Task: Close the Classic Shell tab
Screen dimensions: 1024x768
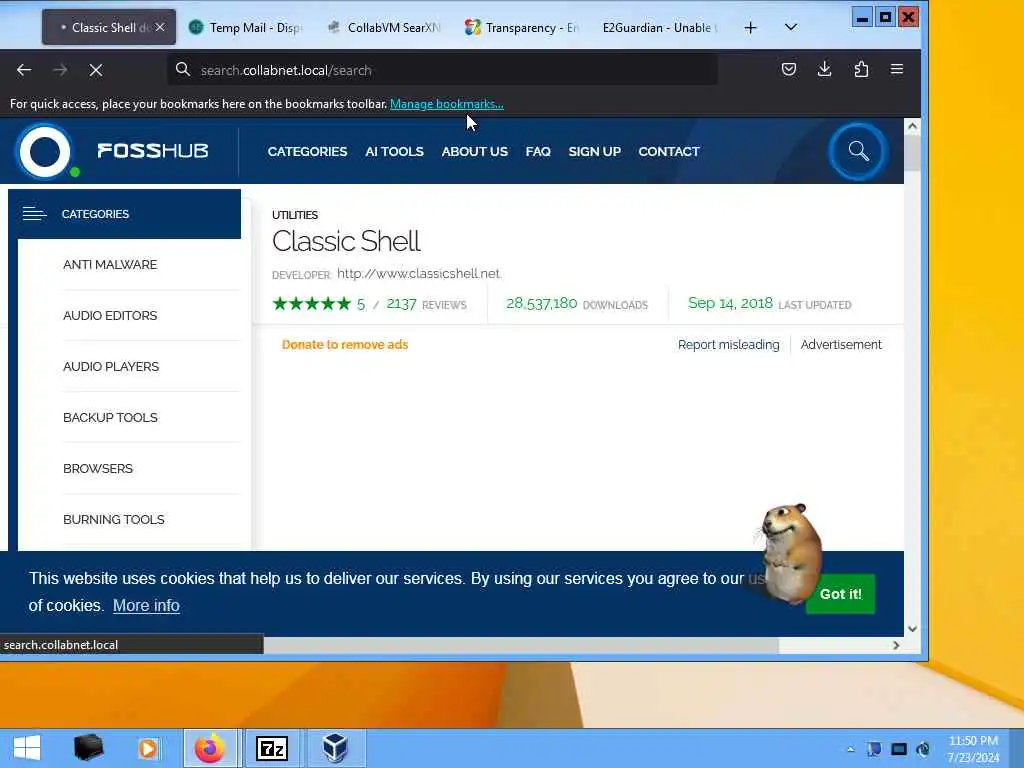Action: [x=160, y=27]
